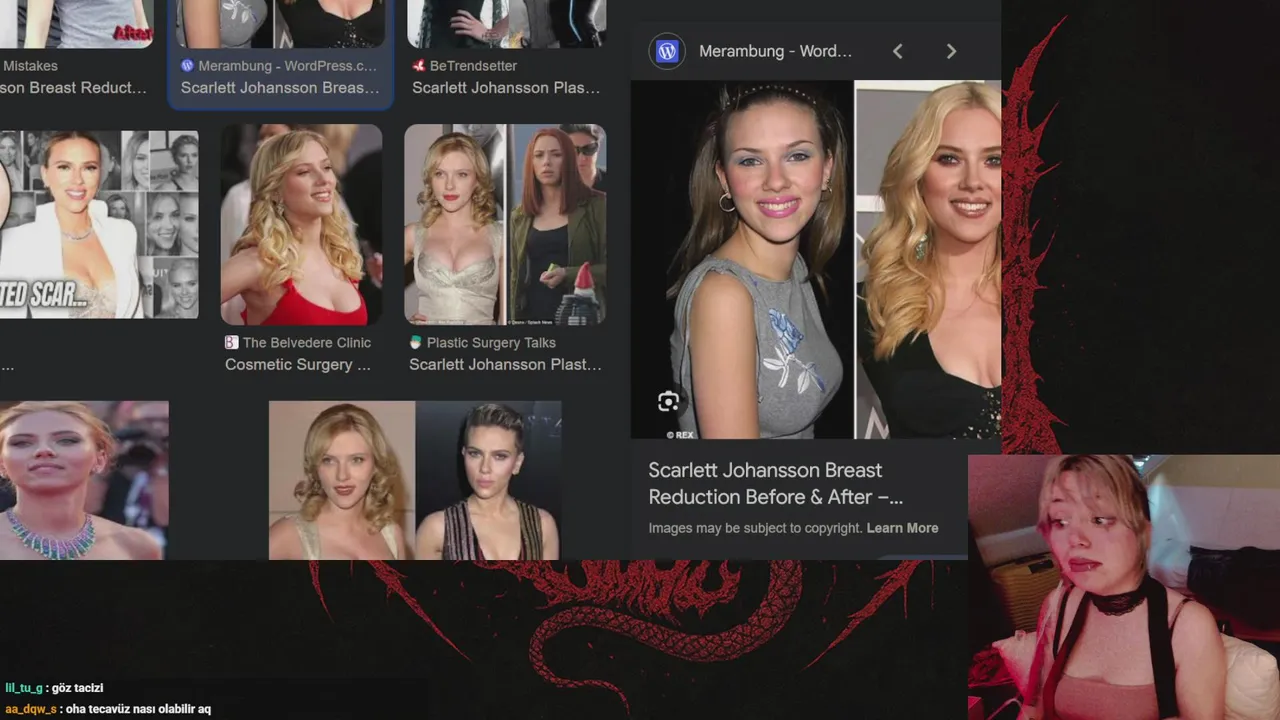Click the Google Lens icon on preview image
The height and width of the screenshot is (720, 1280).
[x=668, y=402]
